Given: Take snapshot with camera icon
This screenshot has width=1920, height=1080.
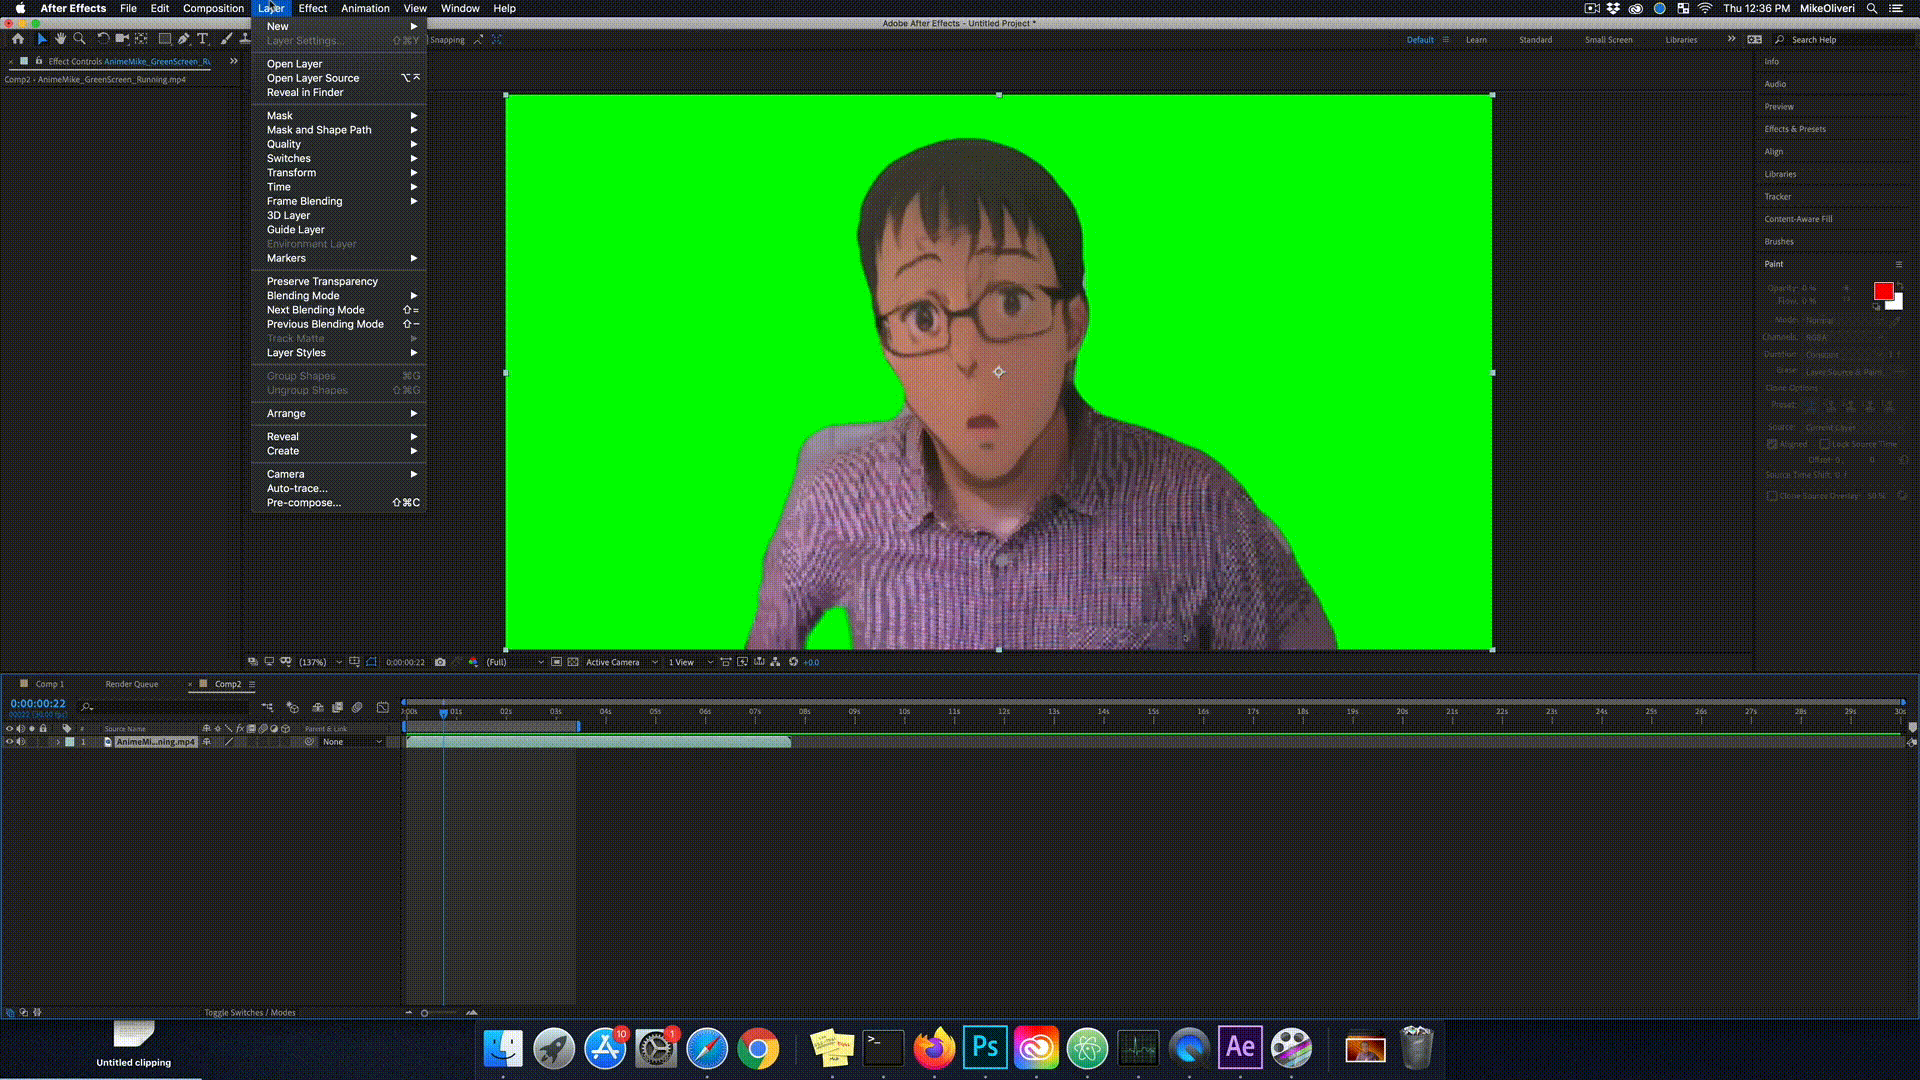Looking at the screenshot, I should [440, 662].
